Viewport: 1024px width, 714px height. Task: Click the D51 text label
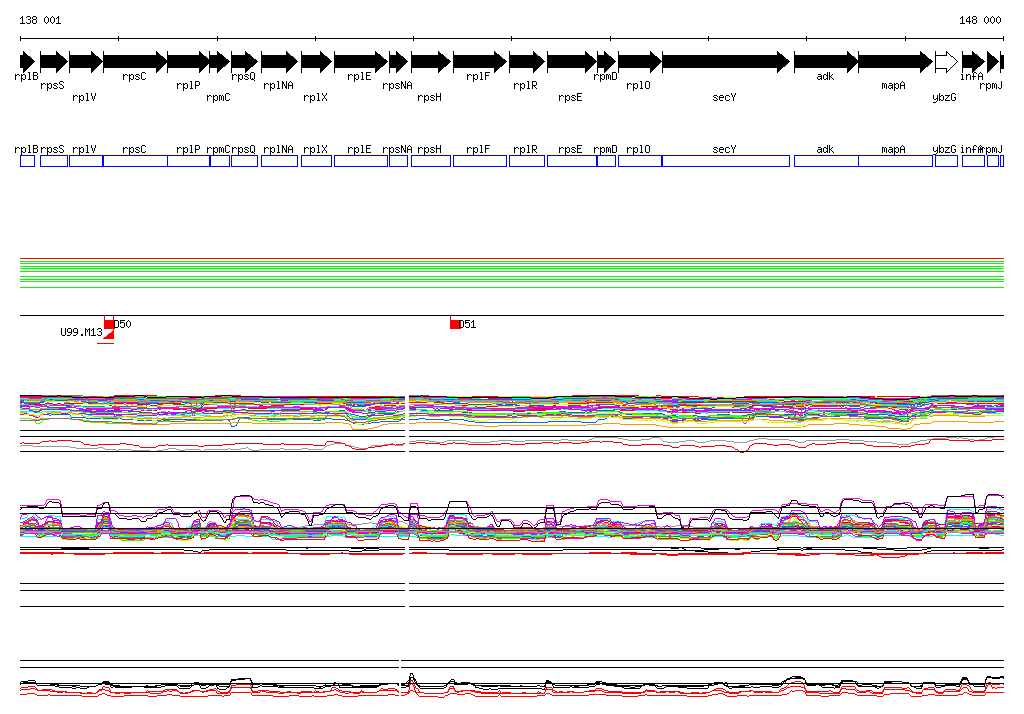tap(468, 324)
